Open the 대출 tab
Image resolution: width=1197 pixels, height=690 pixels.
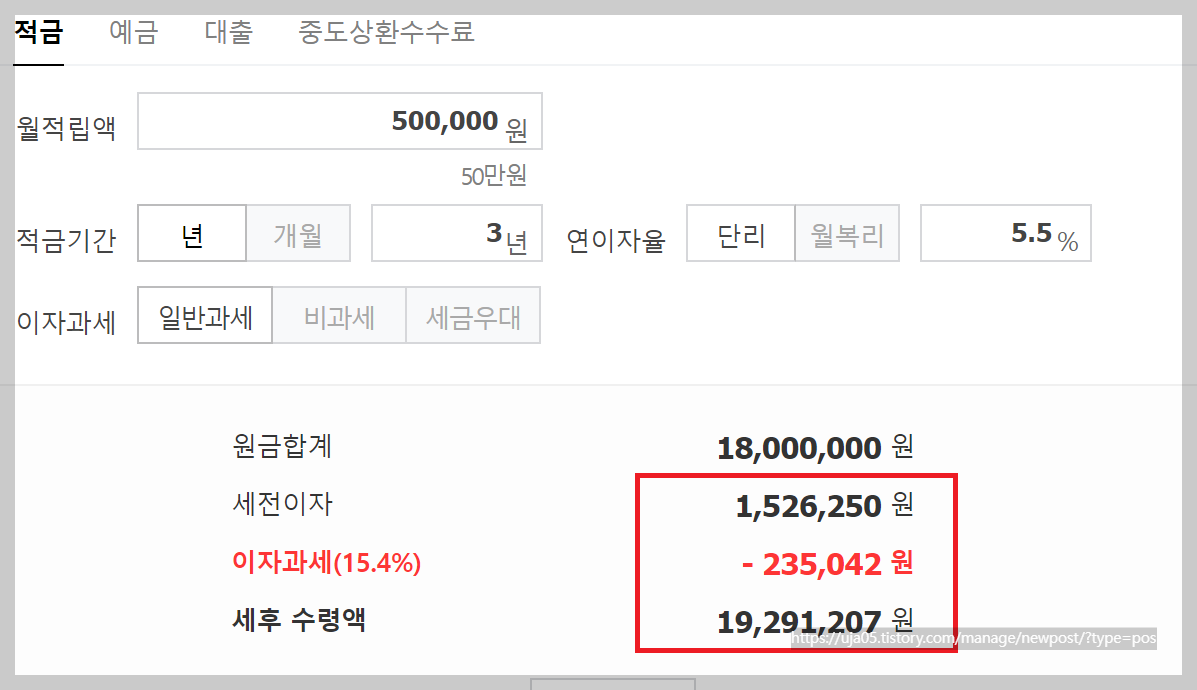[x=227, y=33]
